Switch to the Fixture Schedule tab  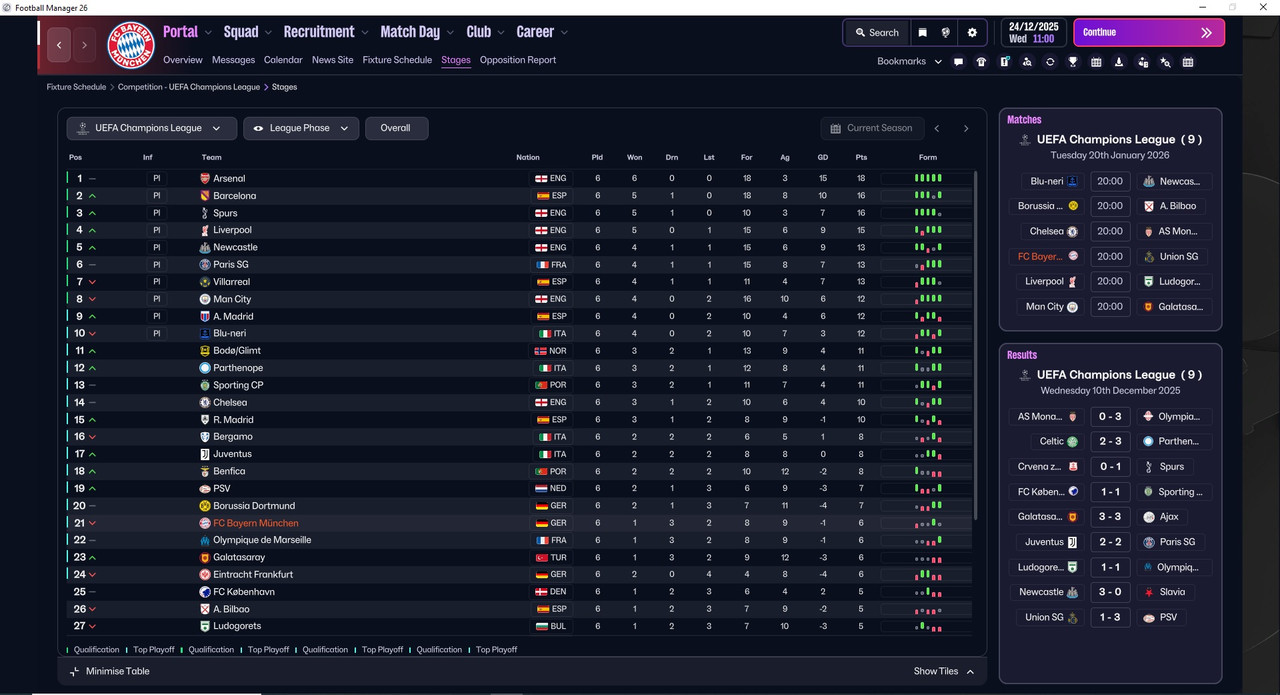point(397,60)
